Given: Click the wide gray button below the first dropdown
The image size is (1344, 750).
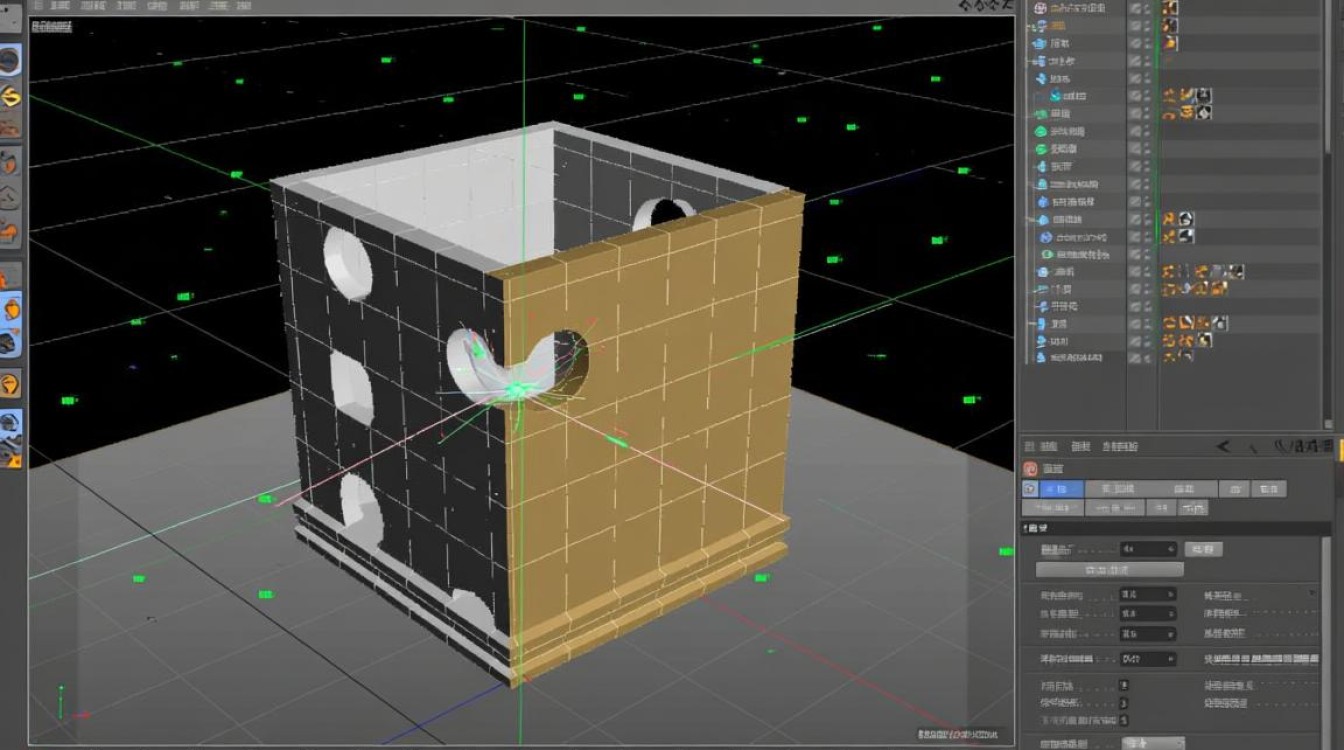Looking at the screenshot, I should 1110,569.
